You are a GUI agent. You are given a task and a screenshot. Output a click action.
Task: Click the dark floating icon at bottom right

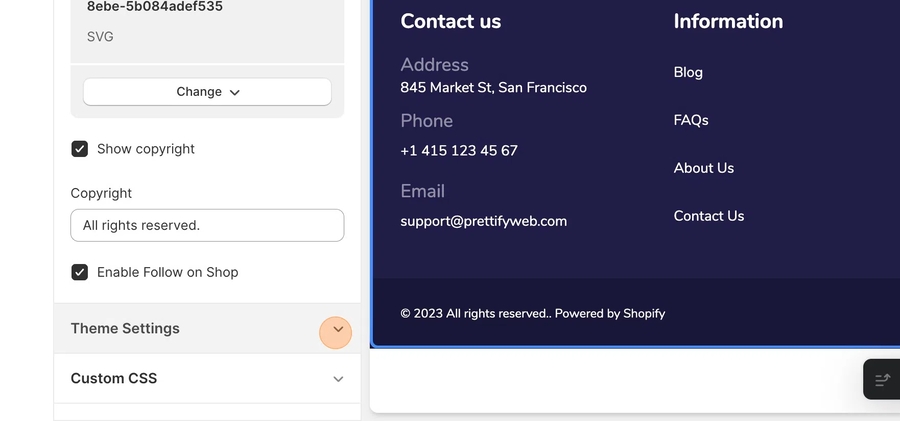point(882,380)
